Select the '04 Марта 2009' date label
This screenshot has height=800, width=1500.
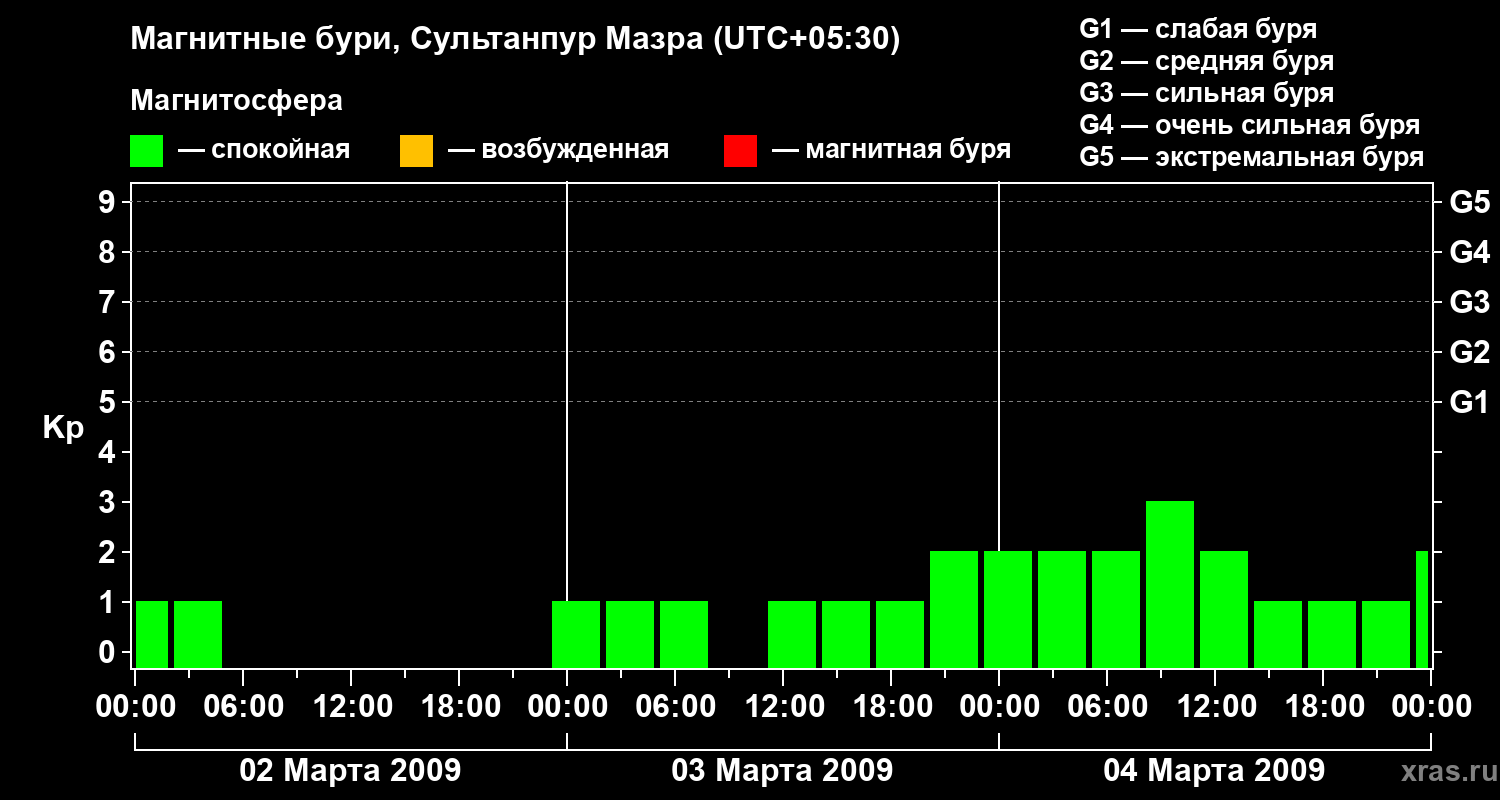pyautogui.click(x=1214, y=771)
